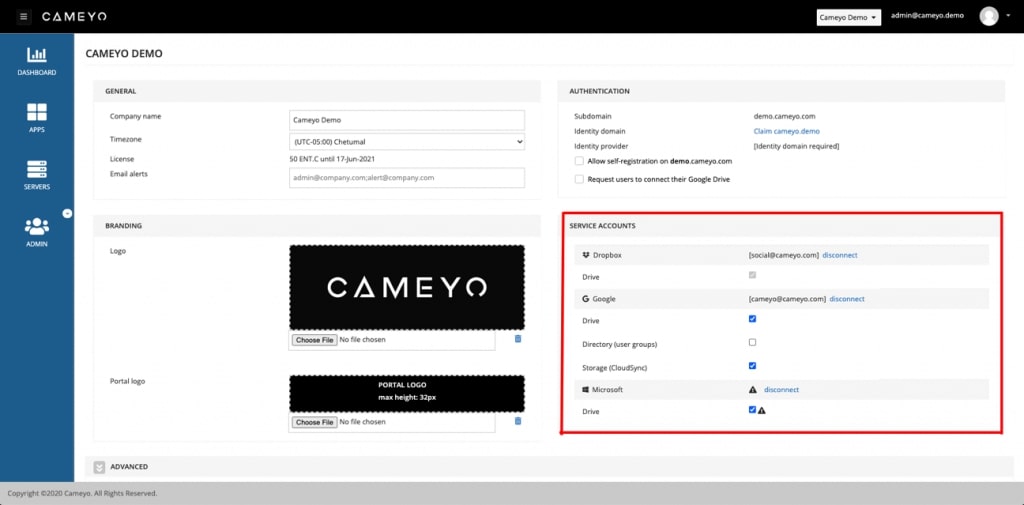The image size is (1024, 505).
Task: Click the Microsoft Windows service icon
Action: pos(586,389)
